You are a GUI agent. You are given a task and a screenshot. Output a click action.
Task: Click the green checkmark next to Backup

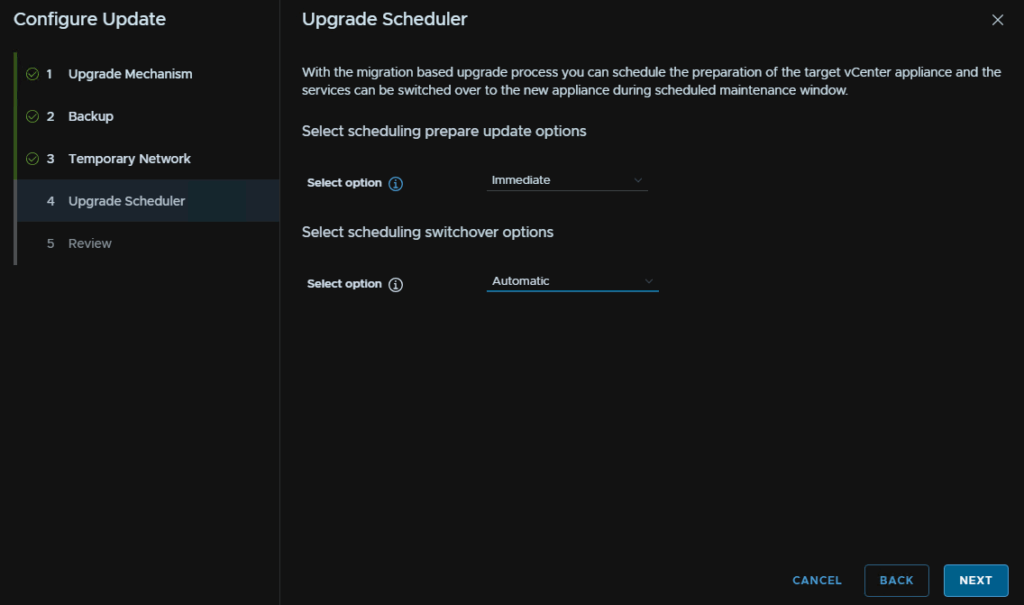point(32,116)
